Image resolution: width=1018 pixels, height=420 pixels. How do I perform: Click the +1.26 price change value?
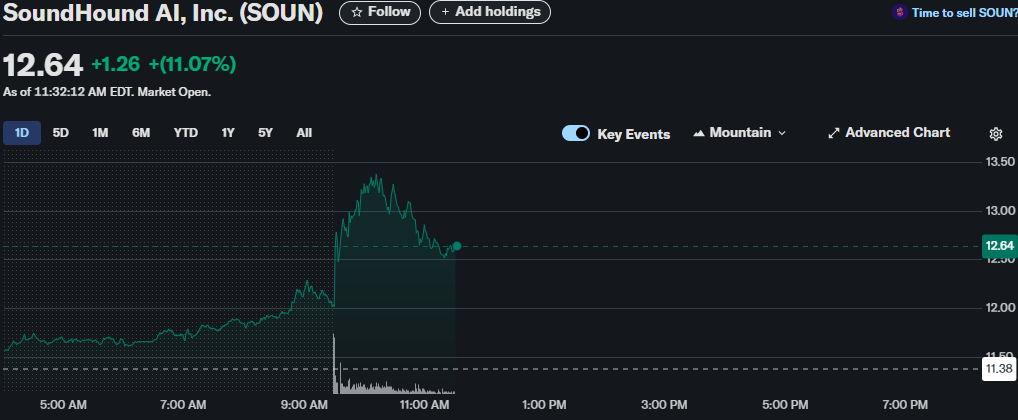click(116, 64)
